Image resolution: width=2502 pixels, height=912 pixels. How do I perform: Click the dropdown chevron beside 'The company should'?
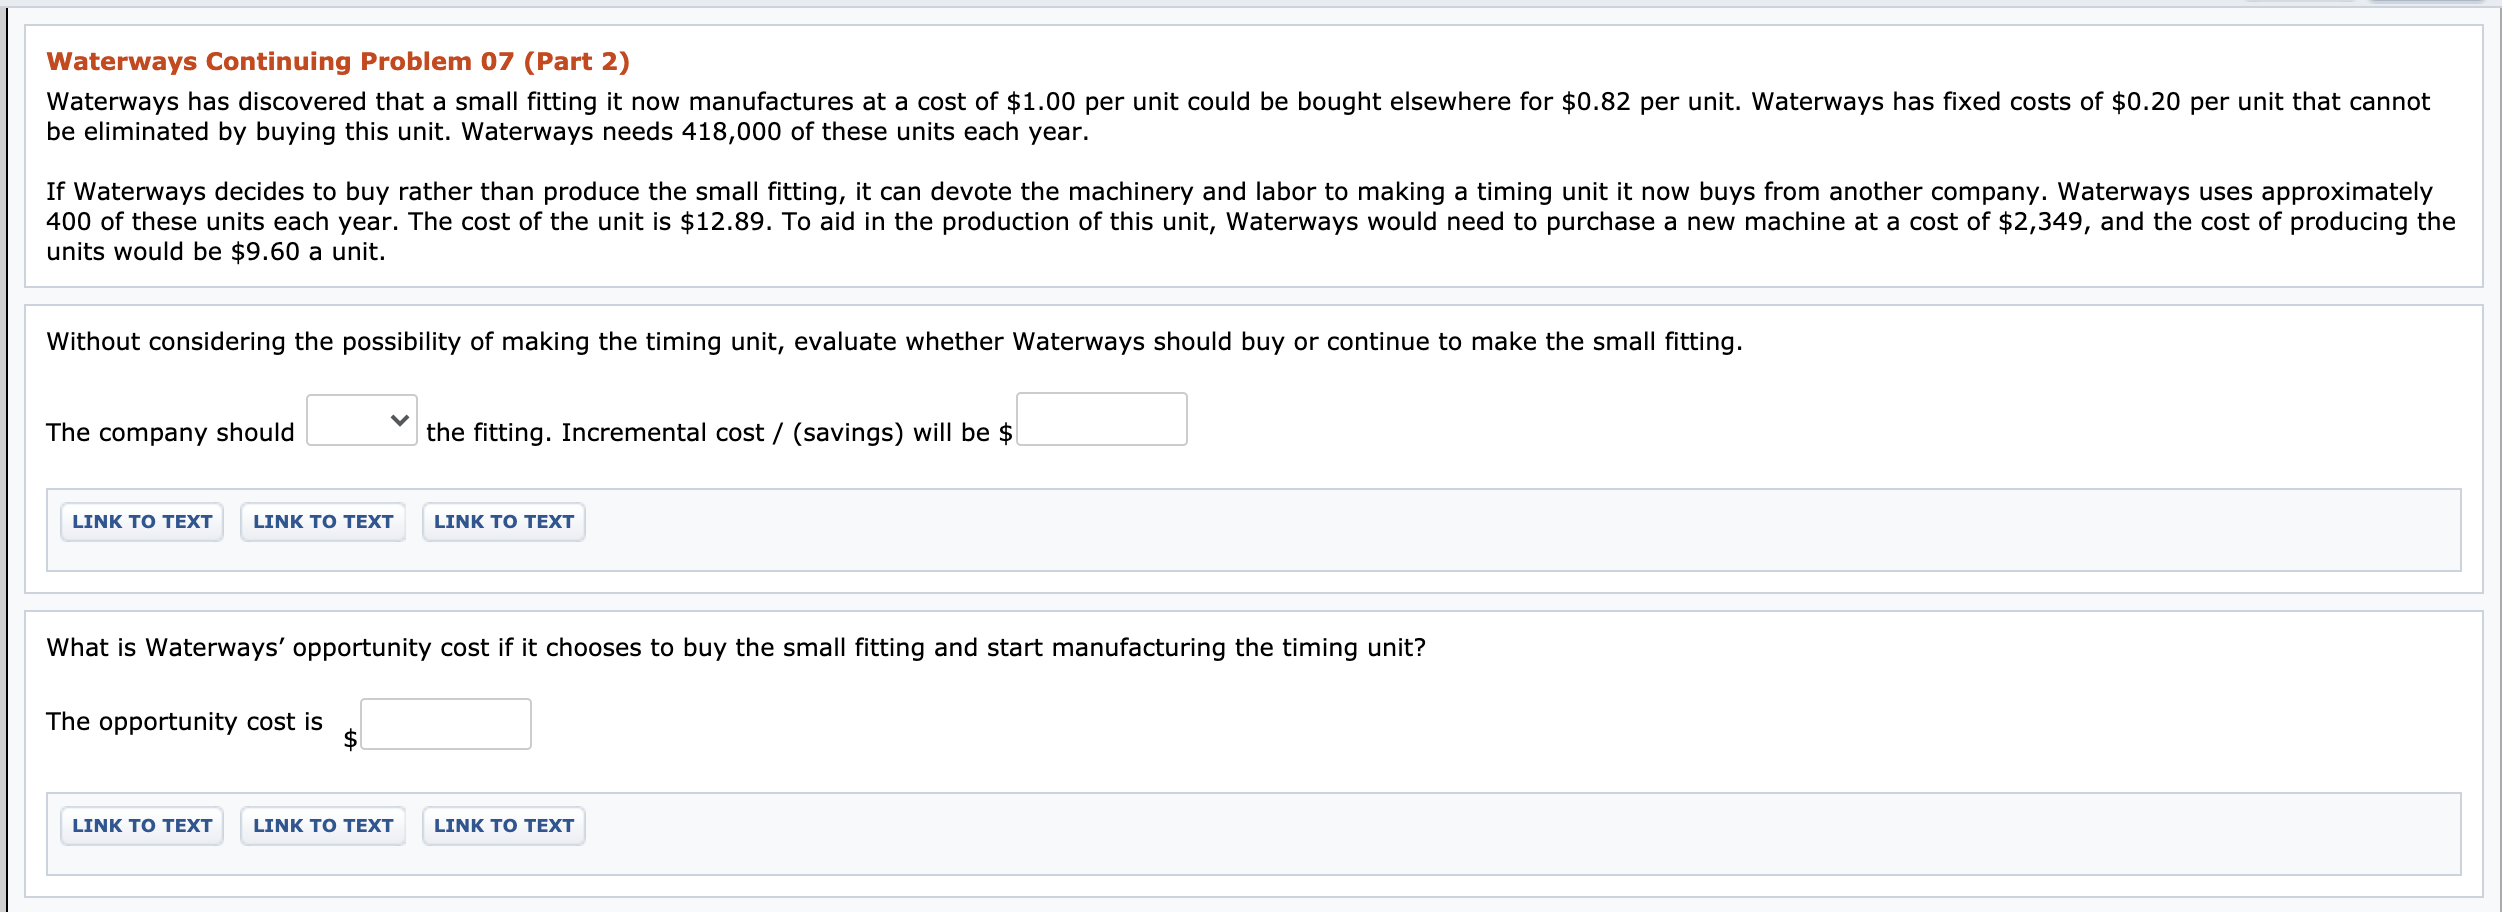coord(398,419)
